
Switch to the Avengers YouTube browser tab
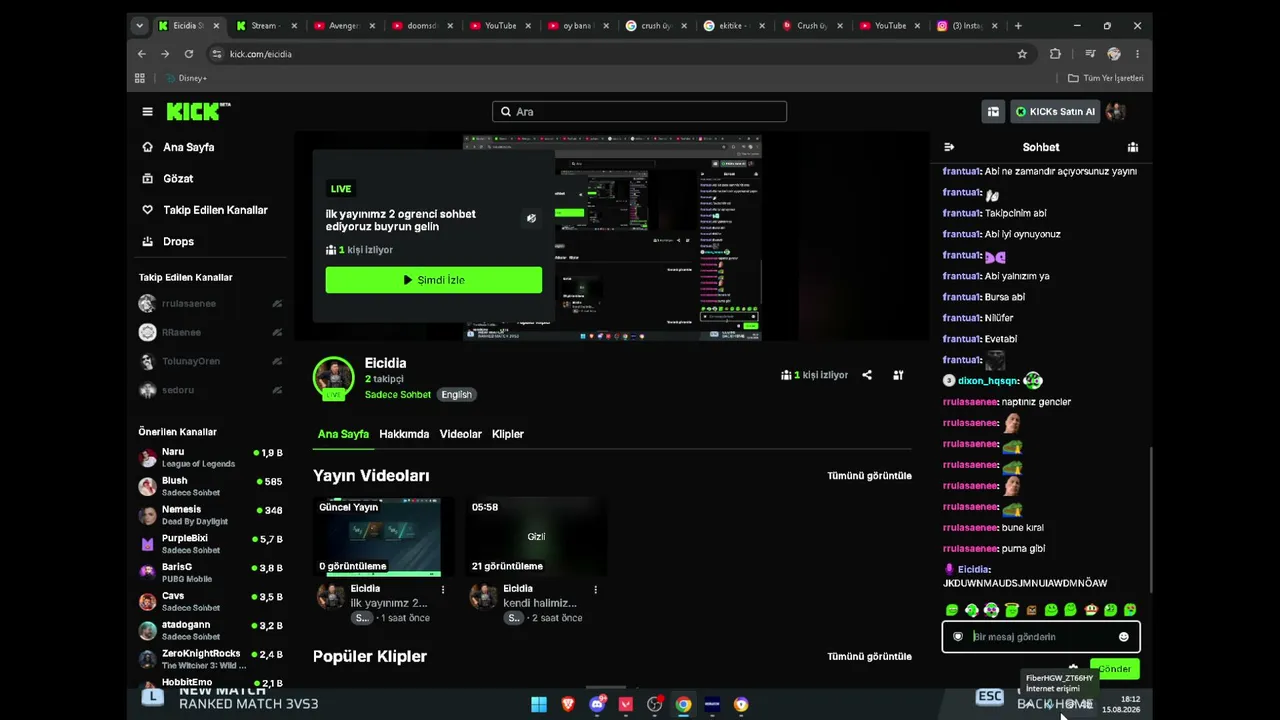pyautogui.click(x=342, y=26)
